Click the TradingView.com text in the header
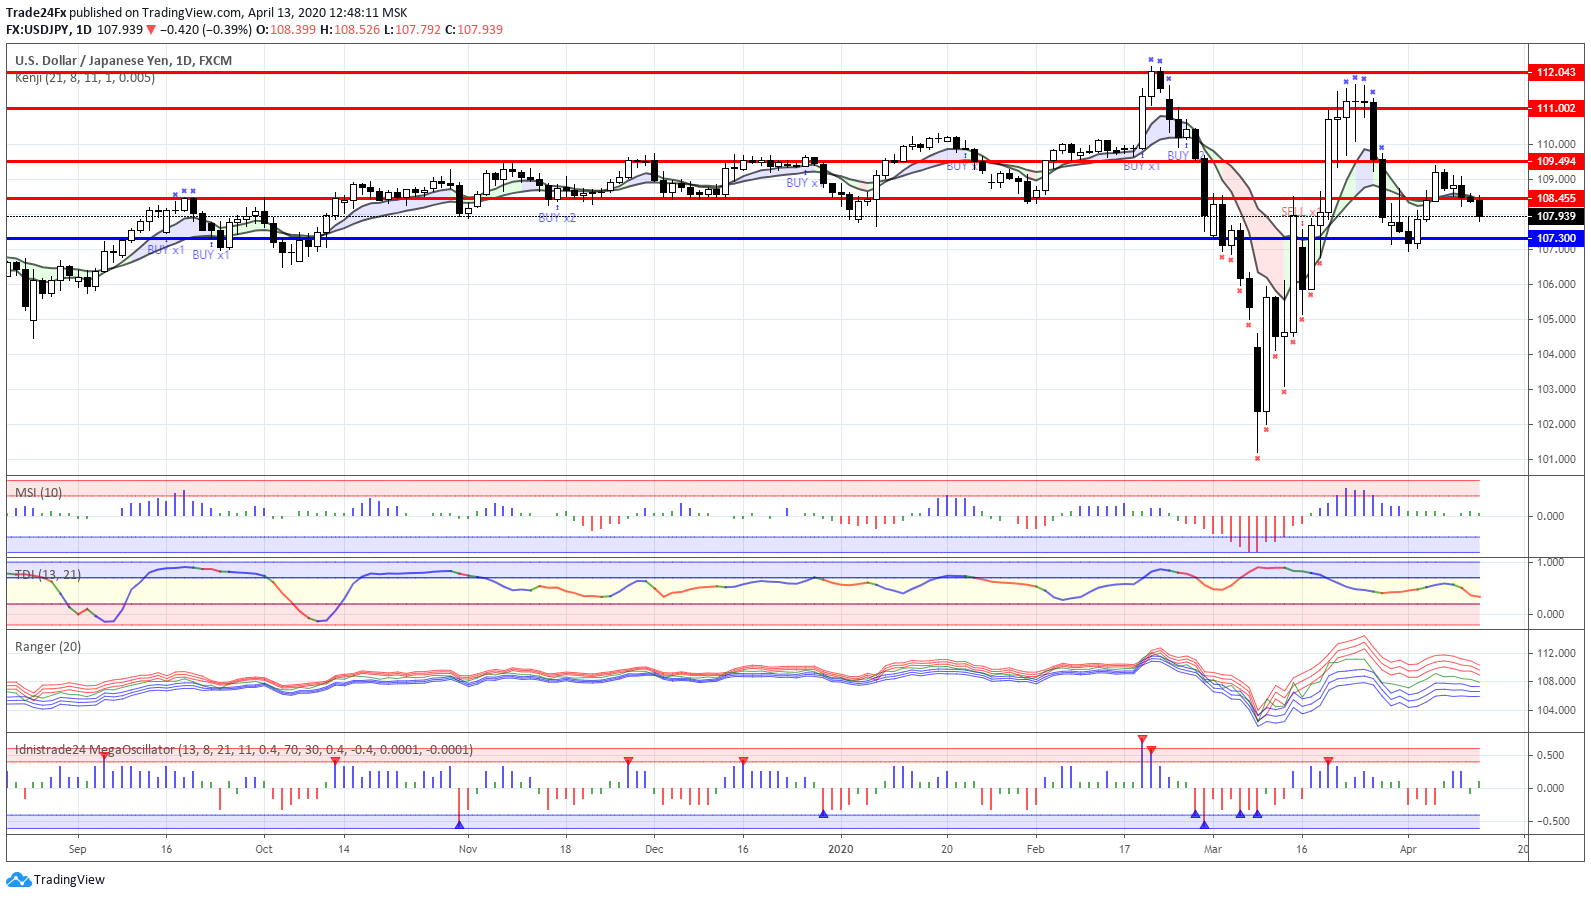The image size is (1591, 898). [192, 13]
